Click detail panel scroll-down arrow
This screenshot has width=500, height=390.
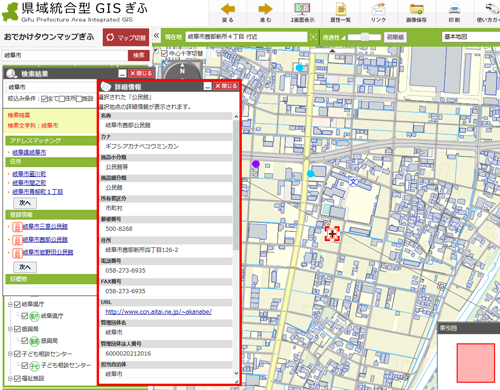(236, 373)
